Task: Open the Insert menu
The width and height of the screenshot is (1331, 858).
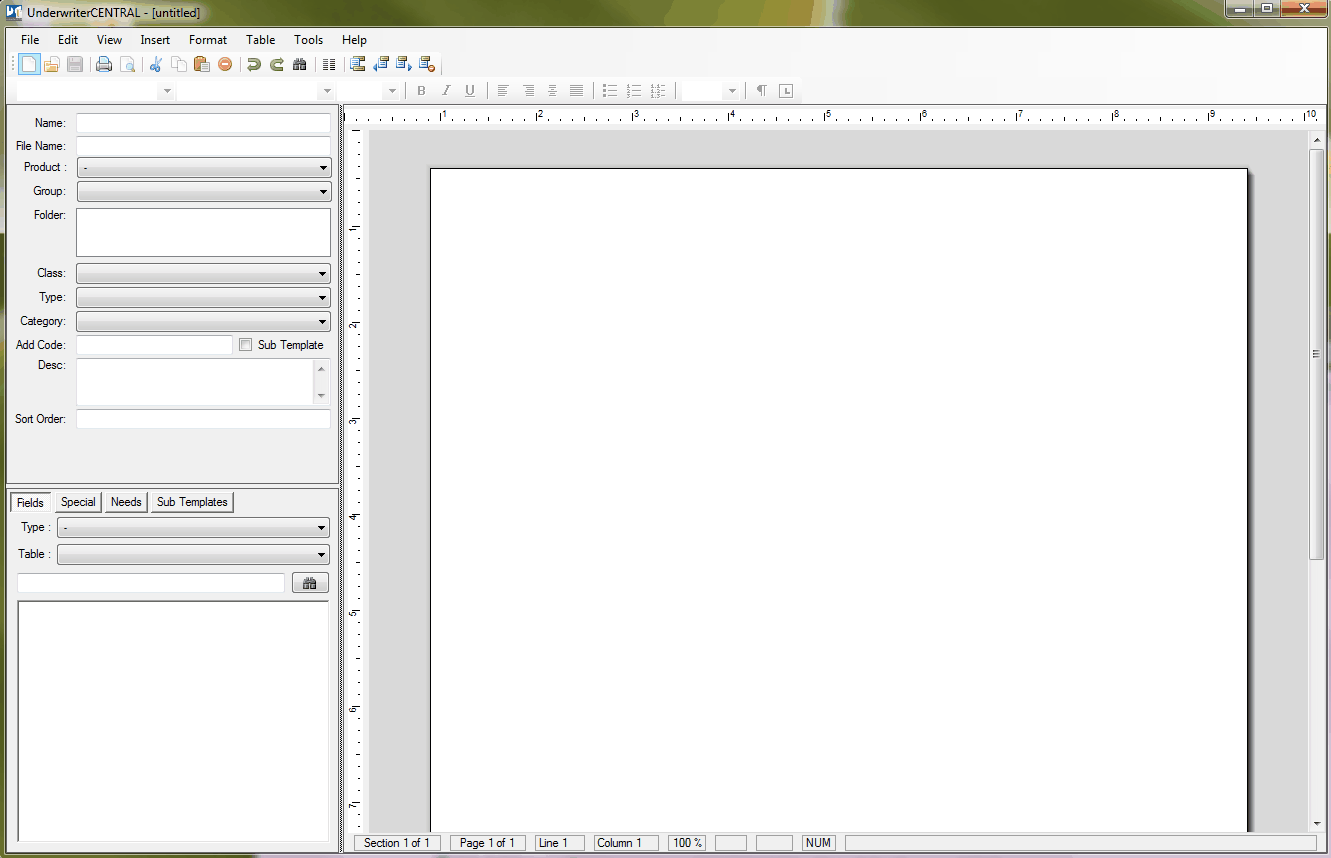Action: pyautogui.click(x=155, y=40)
